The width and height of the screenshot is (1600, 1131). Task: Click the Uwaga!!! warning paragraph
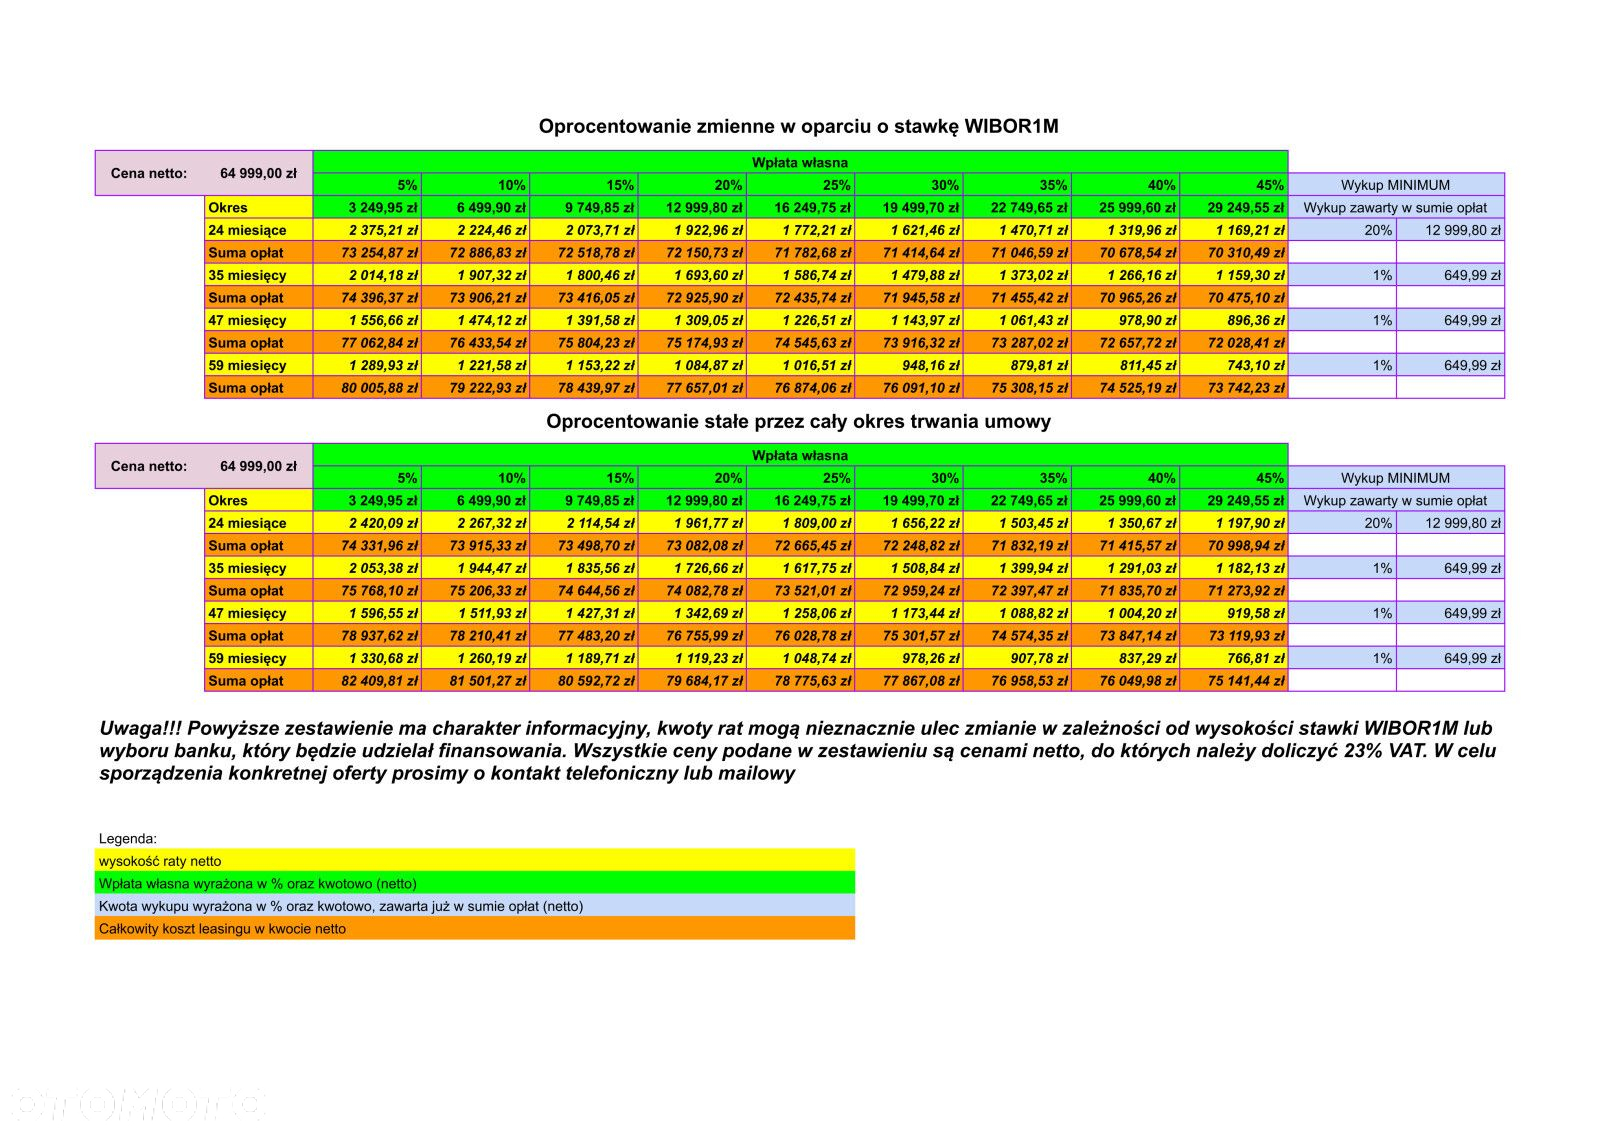point(798,750)
